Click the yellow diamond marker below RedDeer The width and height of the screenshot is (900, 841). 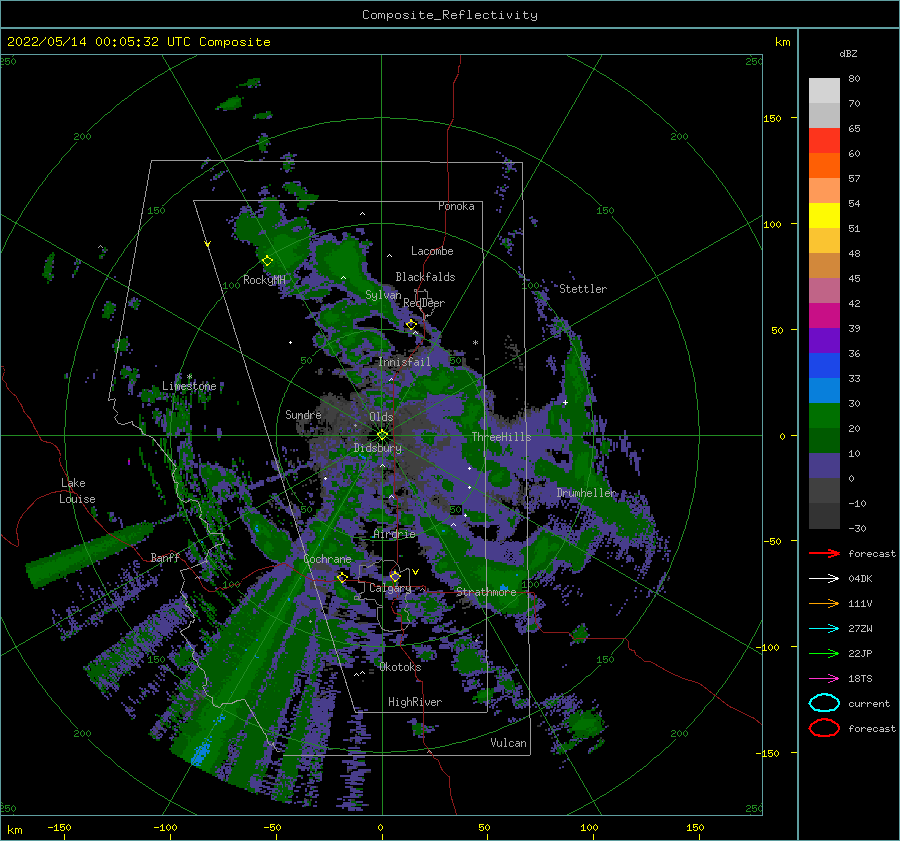tap(411, 325)
